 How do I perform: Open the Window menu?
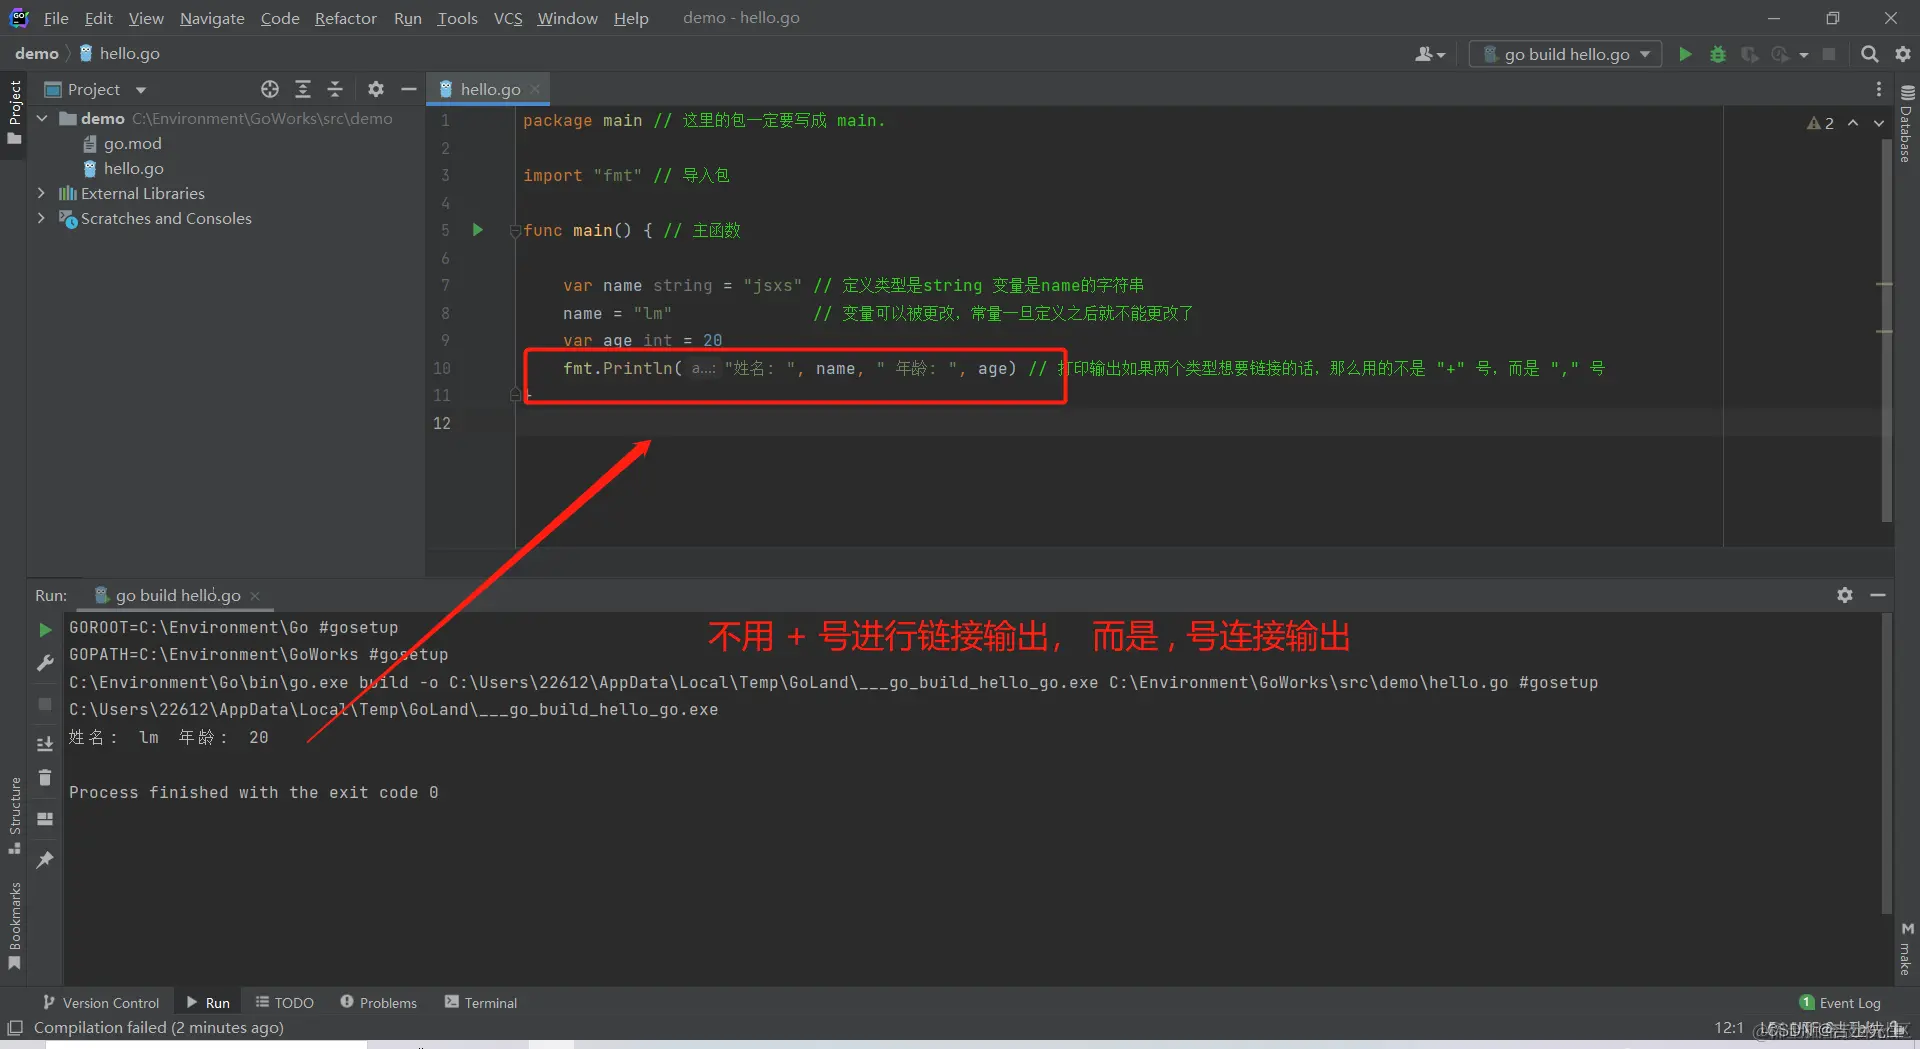(567, 18)
